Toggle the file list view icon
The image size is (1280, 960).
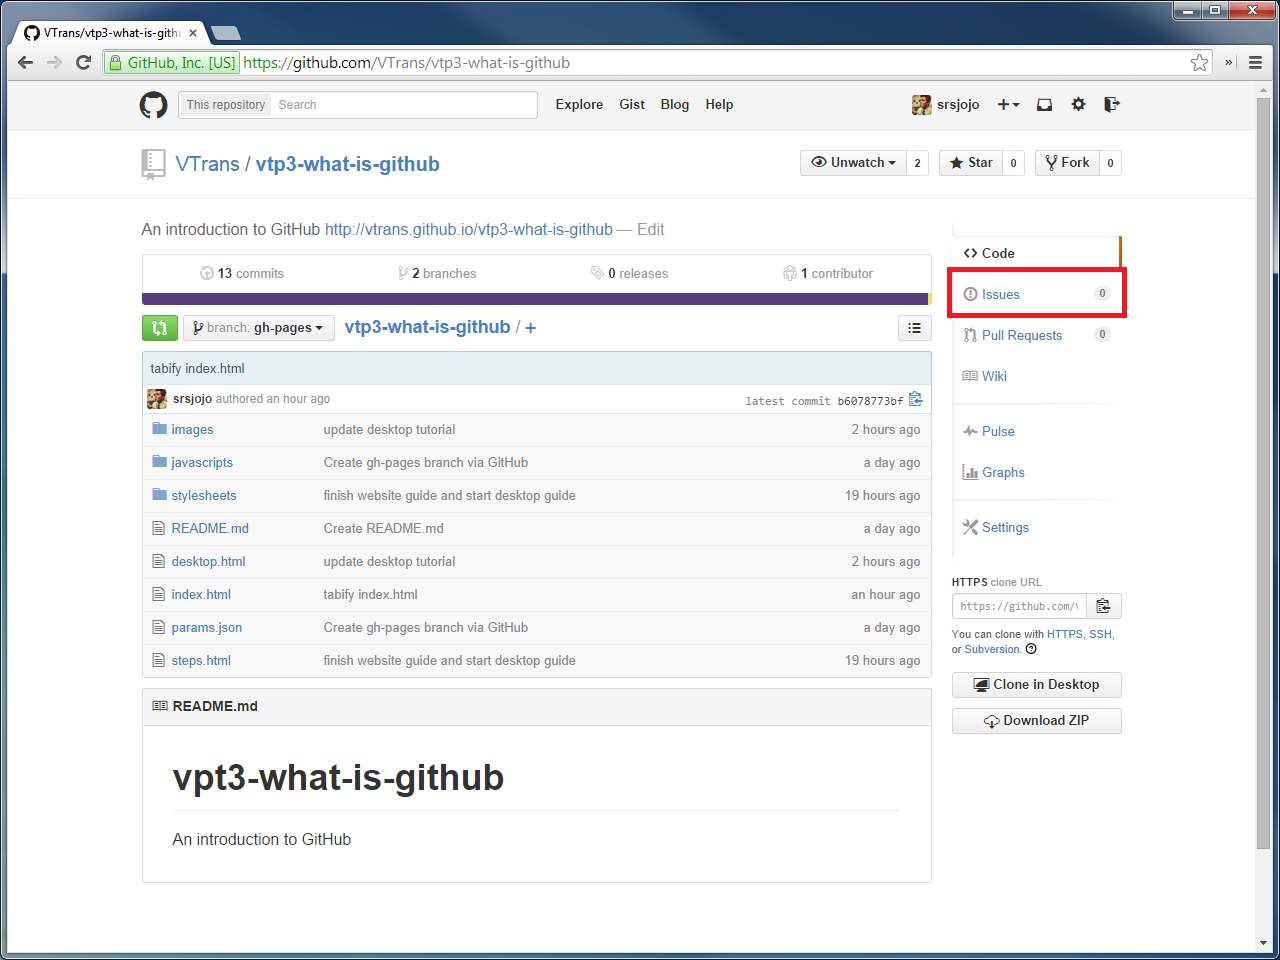914,328
